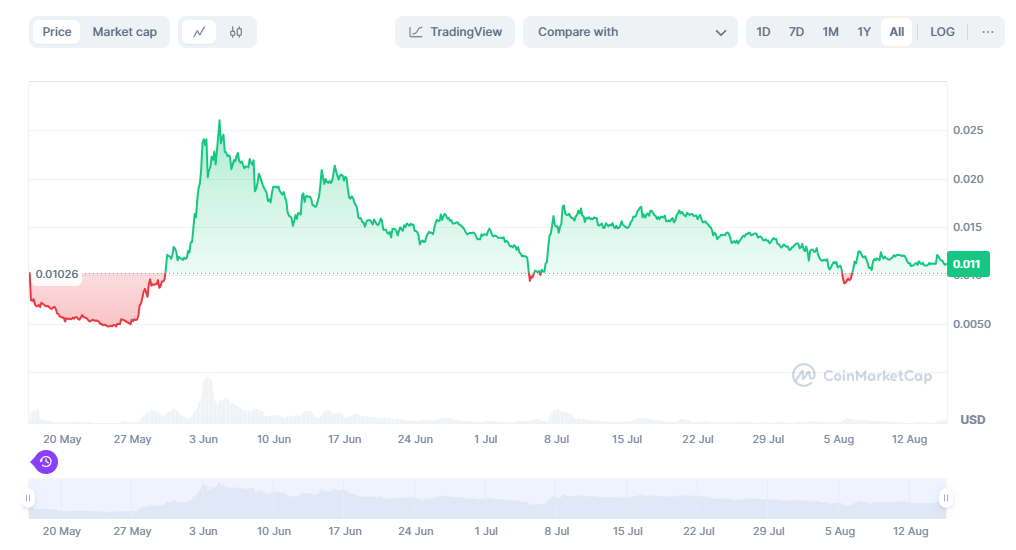Click the CoinMarketCap watermark logo
Viewport: 1016px width, 550px height.
tap(862, 375)
